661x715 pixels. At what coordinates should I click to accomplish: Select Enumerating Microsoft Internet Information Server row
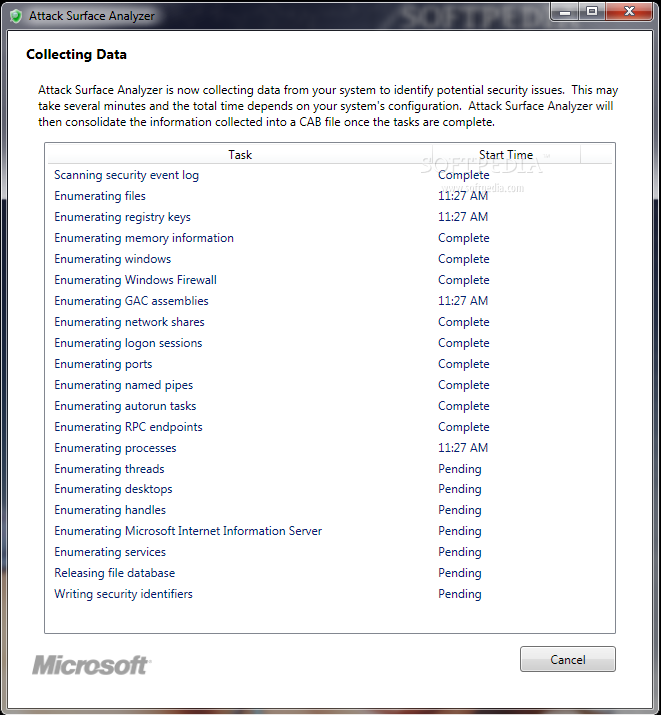tap(330, 531)
